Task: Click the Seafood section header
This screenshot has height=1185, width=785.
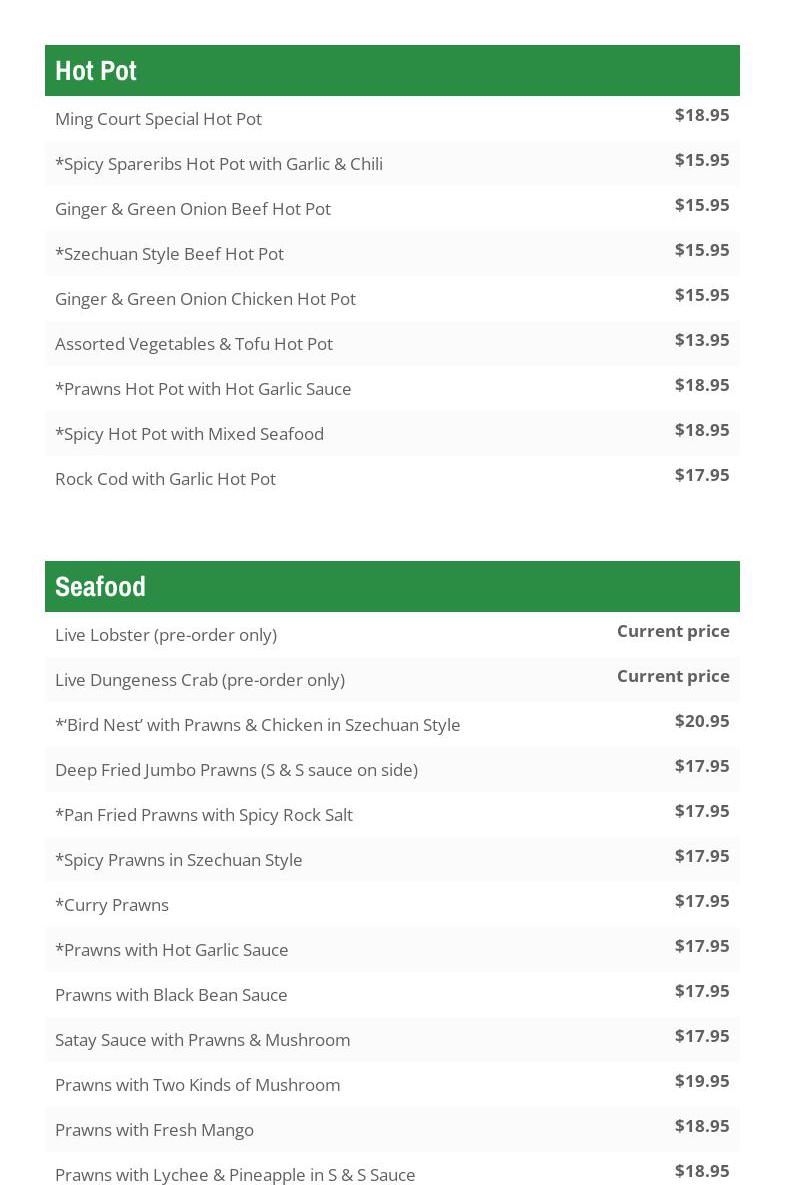Action: [100, 587]
